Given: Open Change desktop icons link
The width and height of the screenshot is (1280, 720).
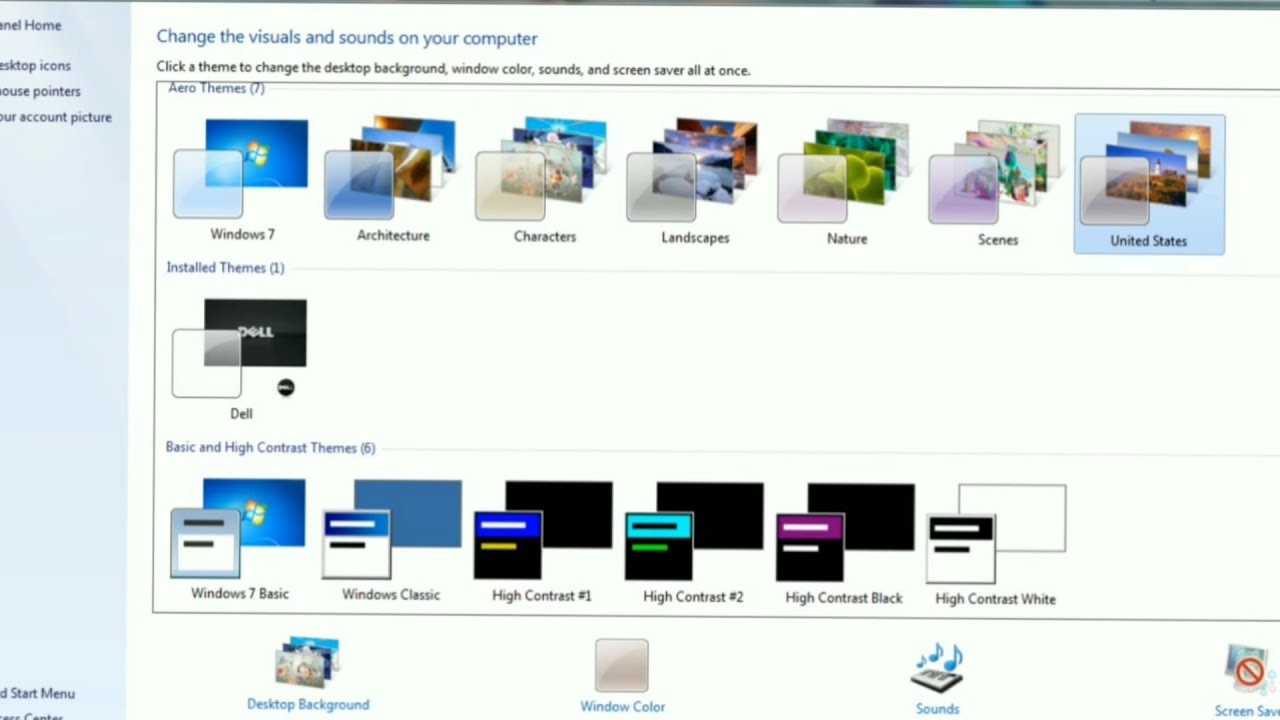Looking at the screenshot, I should (36, 65).
